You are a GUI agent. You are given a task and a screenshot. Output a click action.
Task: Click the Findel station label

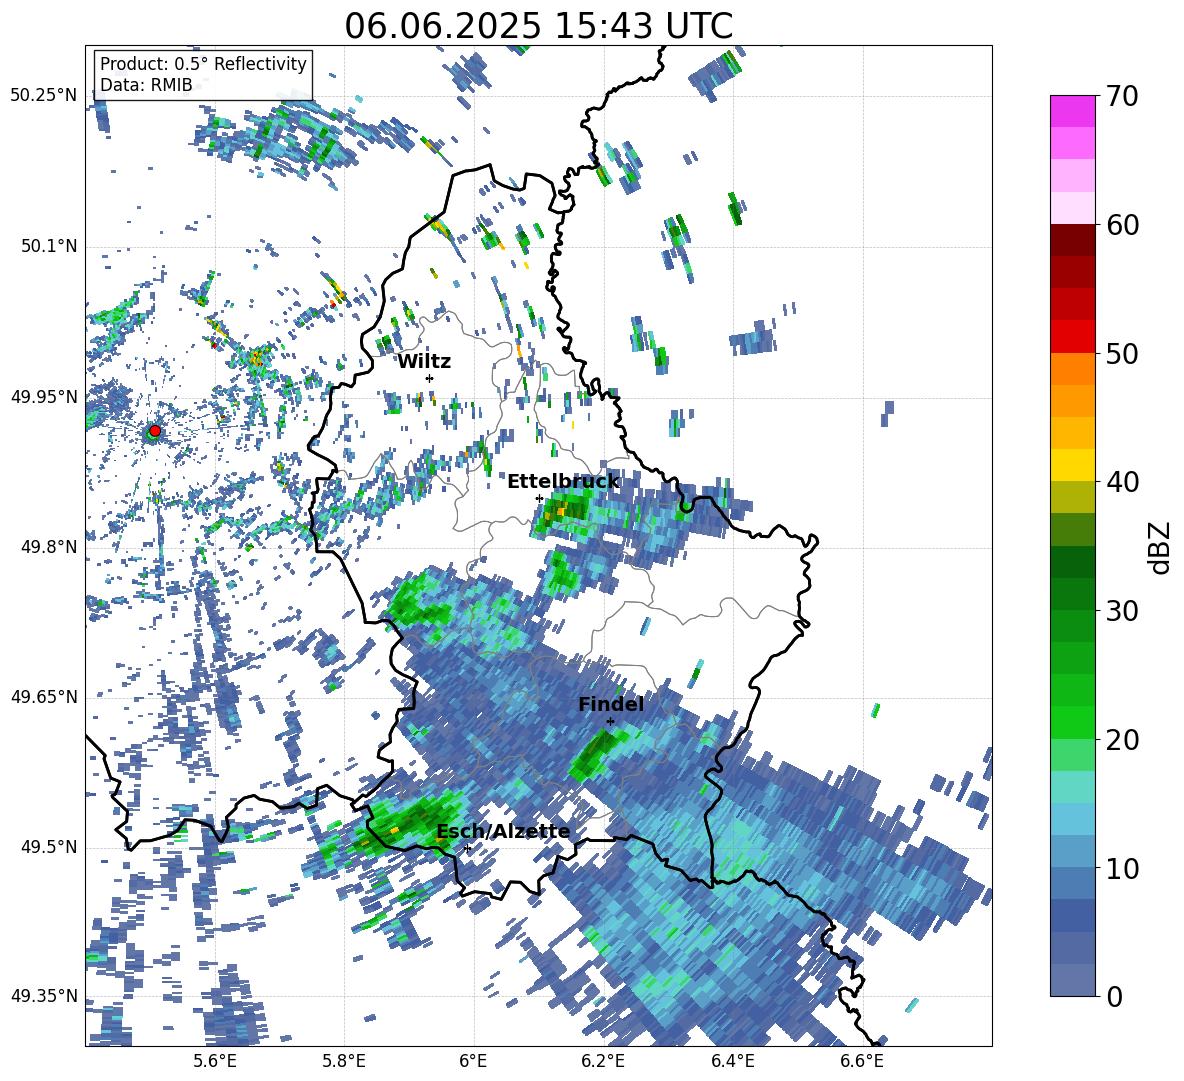[611, 704]
